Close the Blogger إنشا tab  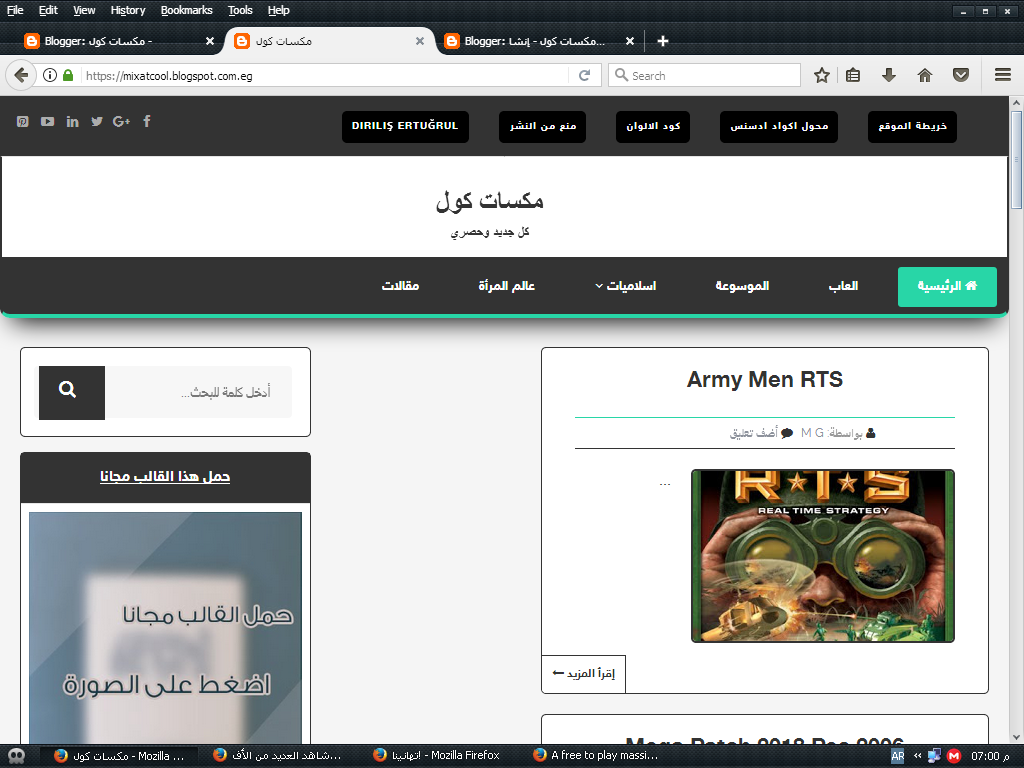pyautogui.click(x=630, y=41)
